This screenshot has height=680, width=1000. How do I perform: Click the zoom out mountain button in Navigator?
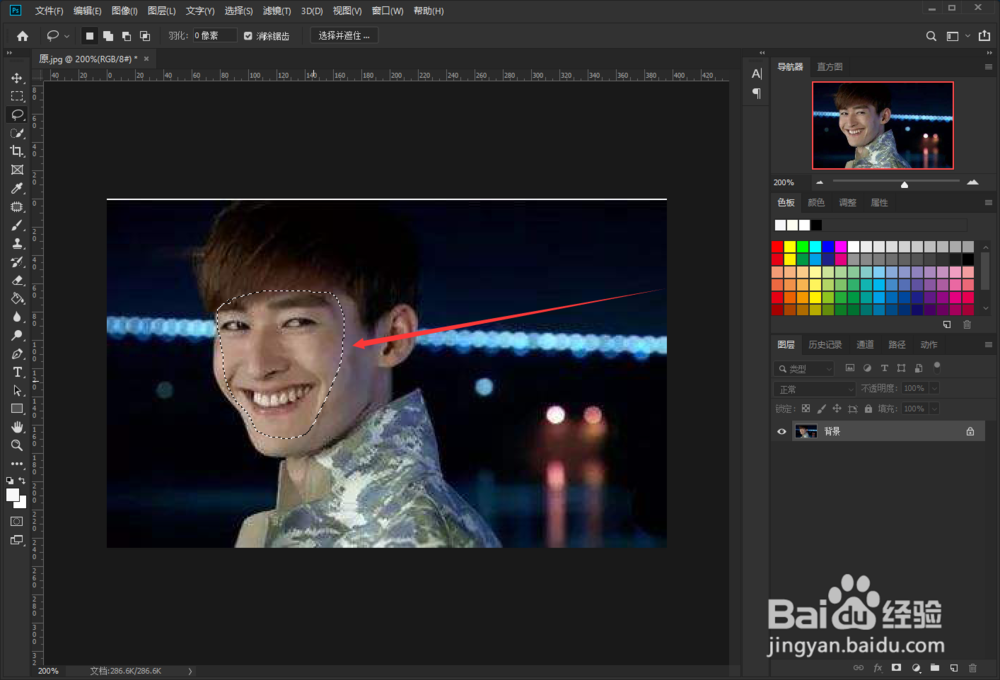820,182
